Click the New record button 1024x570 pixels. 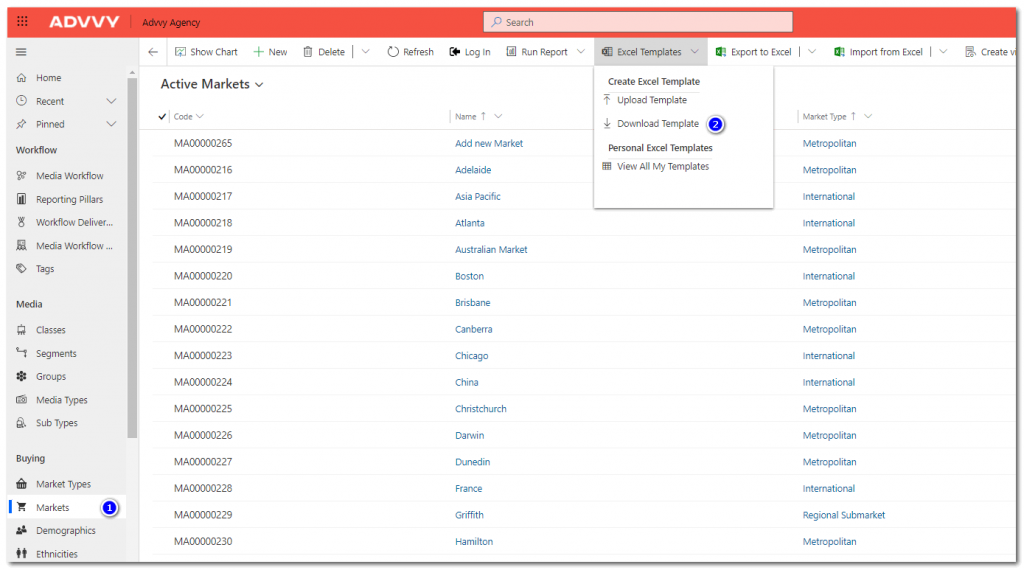pyautogui.click(x=270, y=52)
